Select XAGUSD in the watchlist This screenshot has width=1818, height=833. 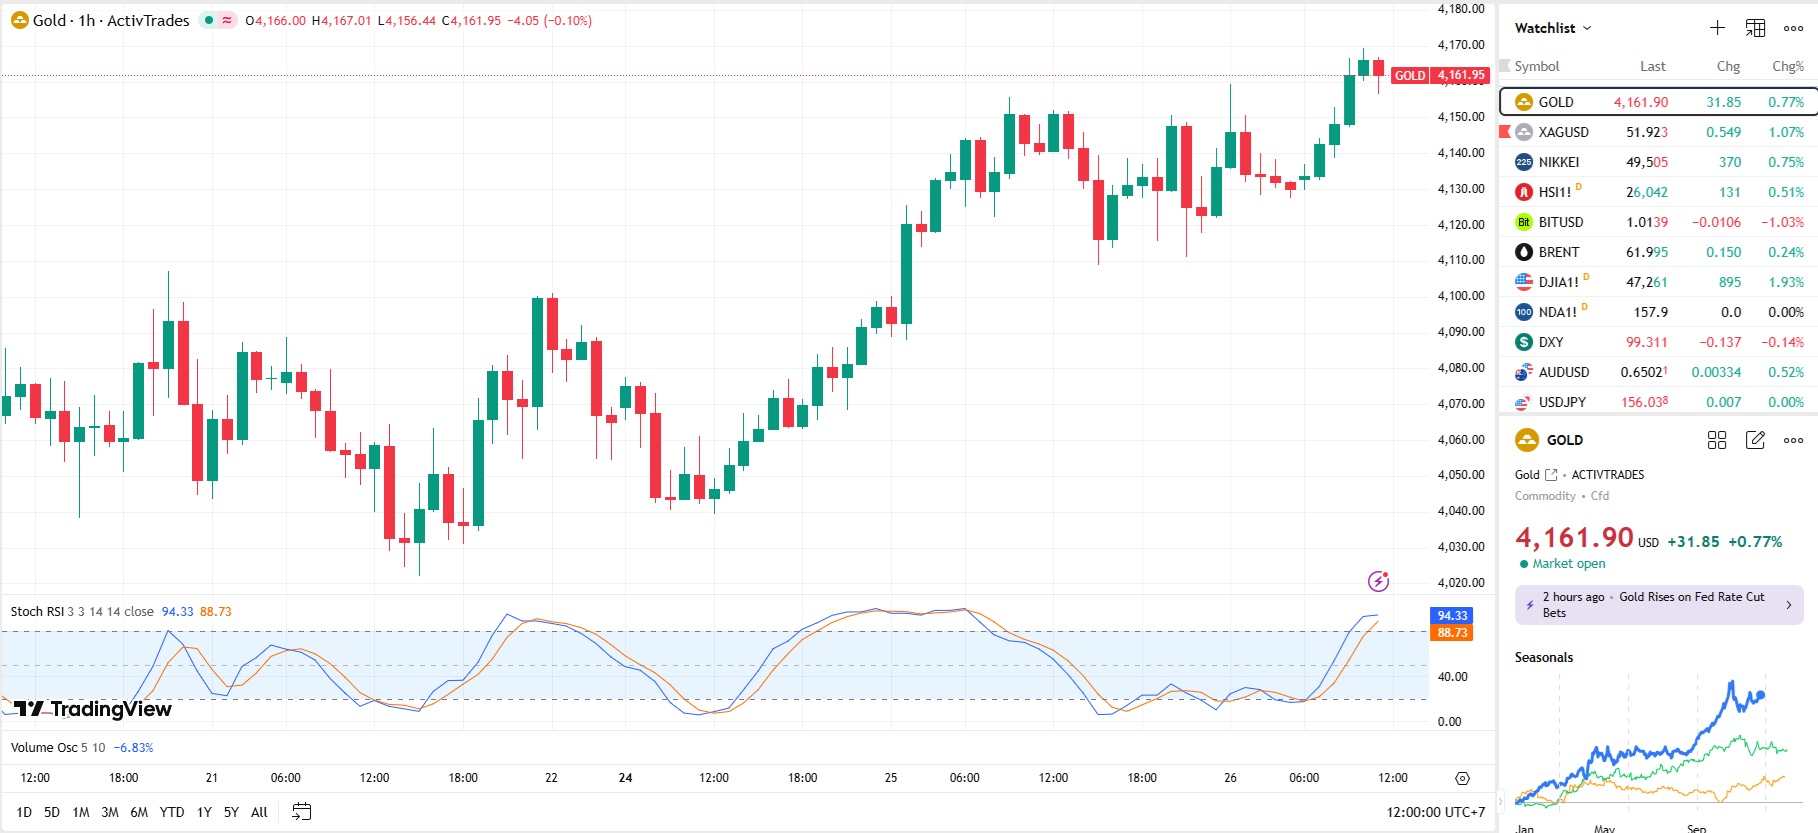click(x=1563, y=132)
